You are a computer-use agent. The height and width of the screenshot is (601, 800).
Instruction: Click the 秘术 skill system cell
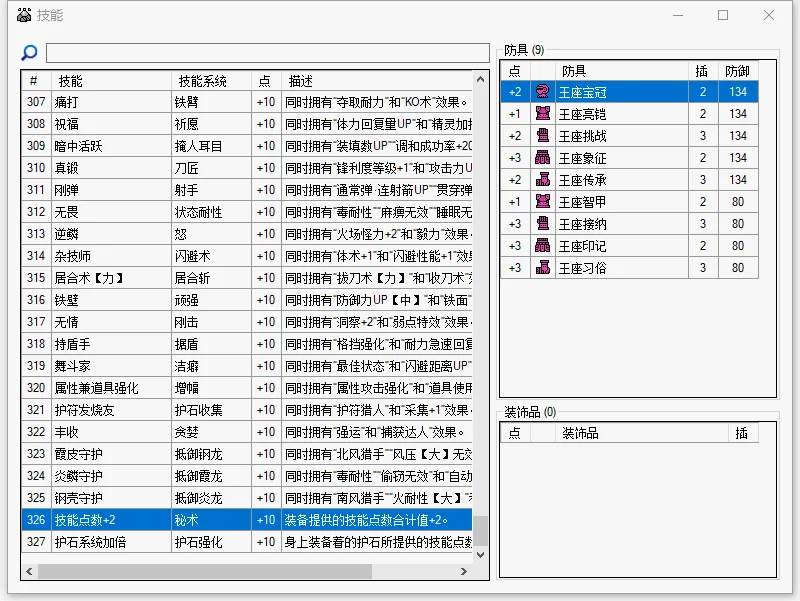click(211, 520)
